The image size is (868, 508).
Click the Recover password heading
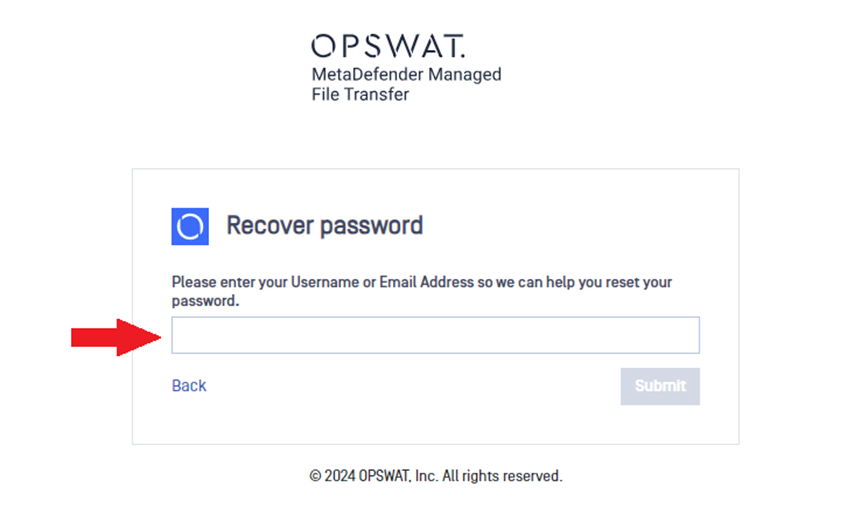coord(324,226)
